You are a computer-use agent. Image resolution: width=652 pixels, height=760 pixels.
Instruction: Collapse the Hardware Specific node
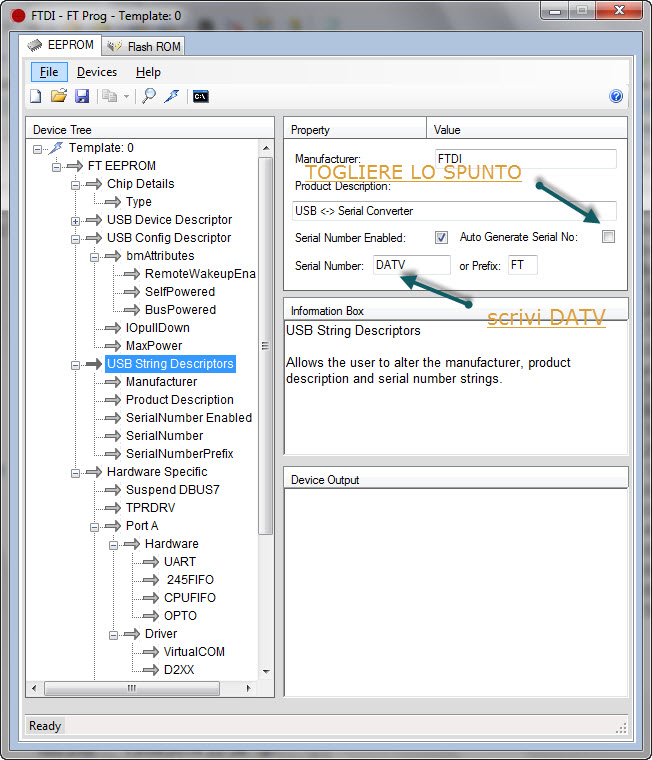tap(75, 473)
